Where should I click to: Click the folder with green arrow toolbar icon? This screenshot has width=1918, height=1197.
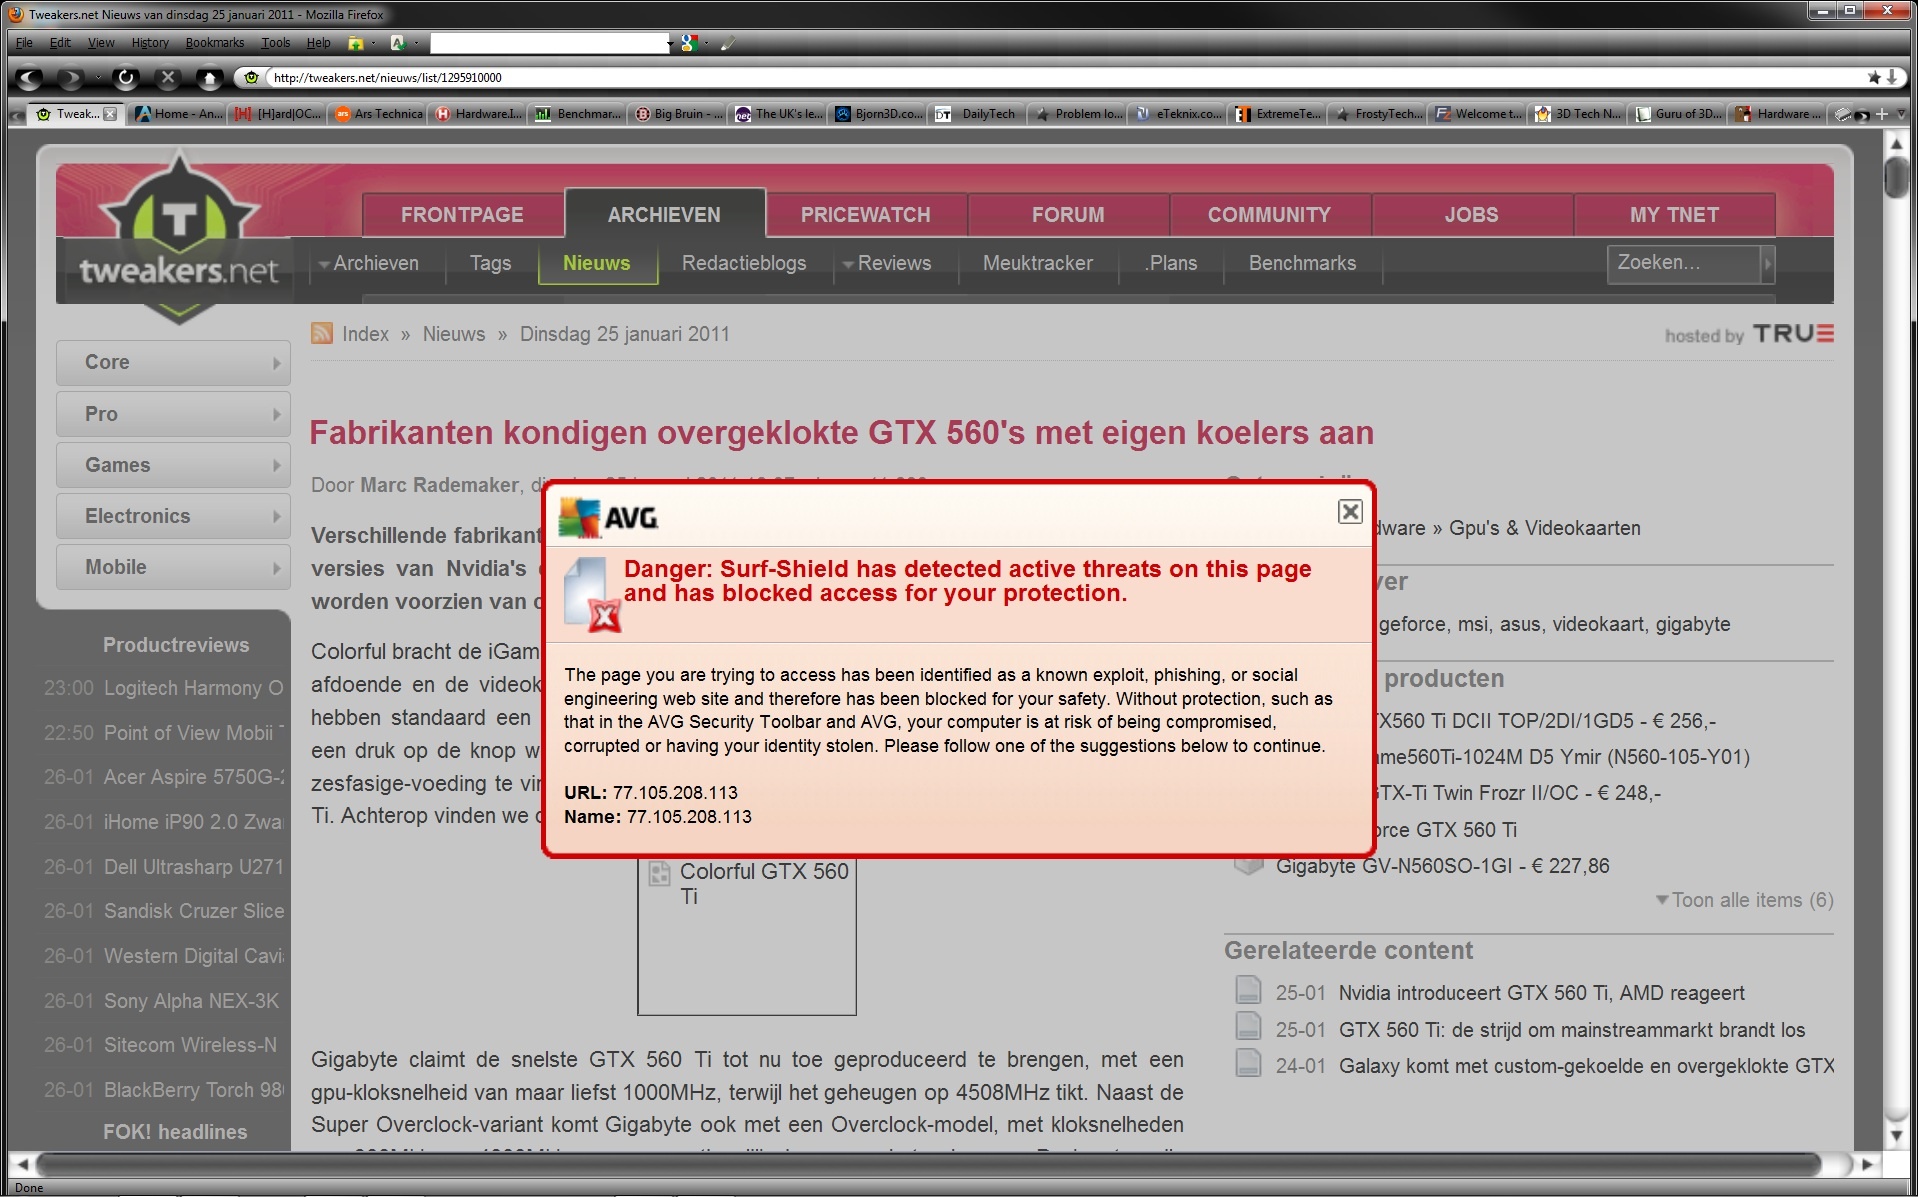[356, 43]
